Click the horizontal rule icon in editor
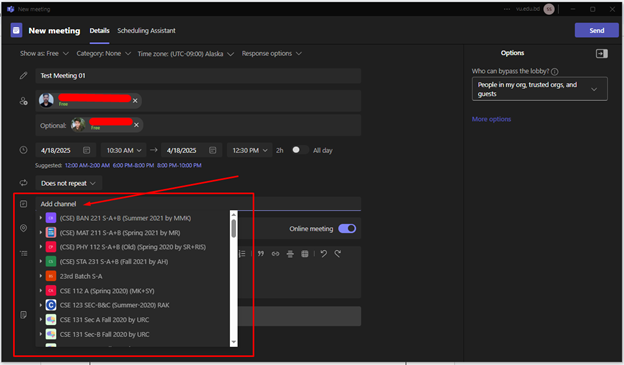624x365 pixels. (x=290, y=254)
